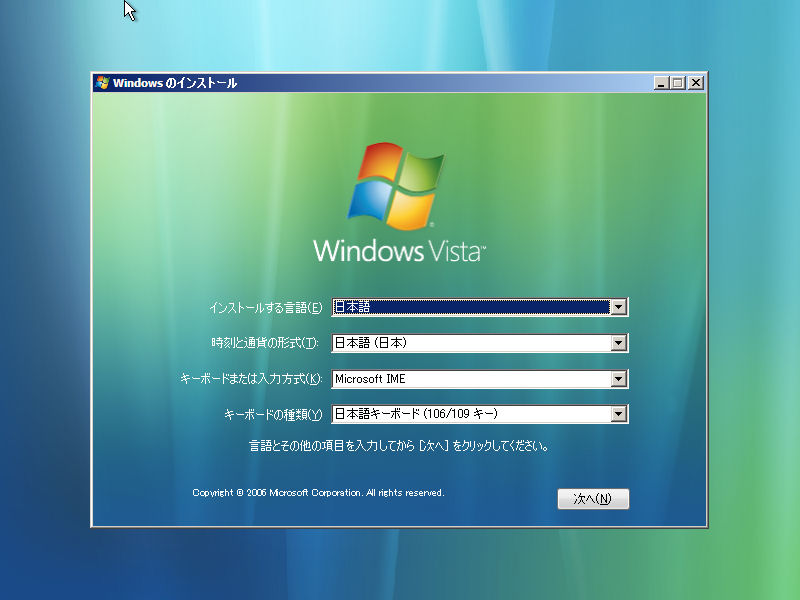The height and width of the screenshot is (600, 800).
Task: Click the Microsoft Corporation copyright notice text
Action: (318, 493)
